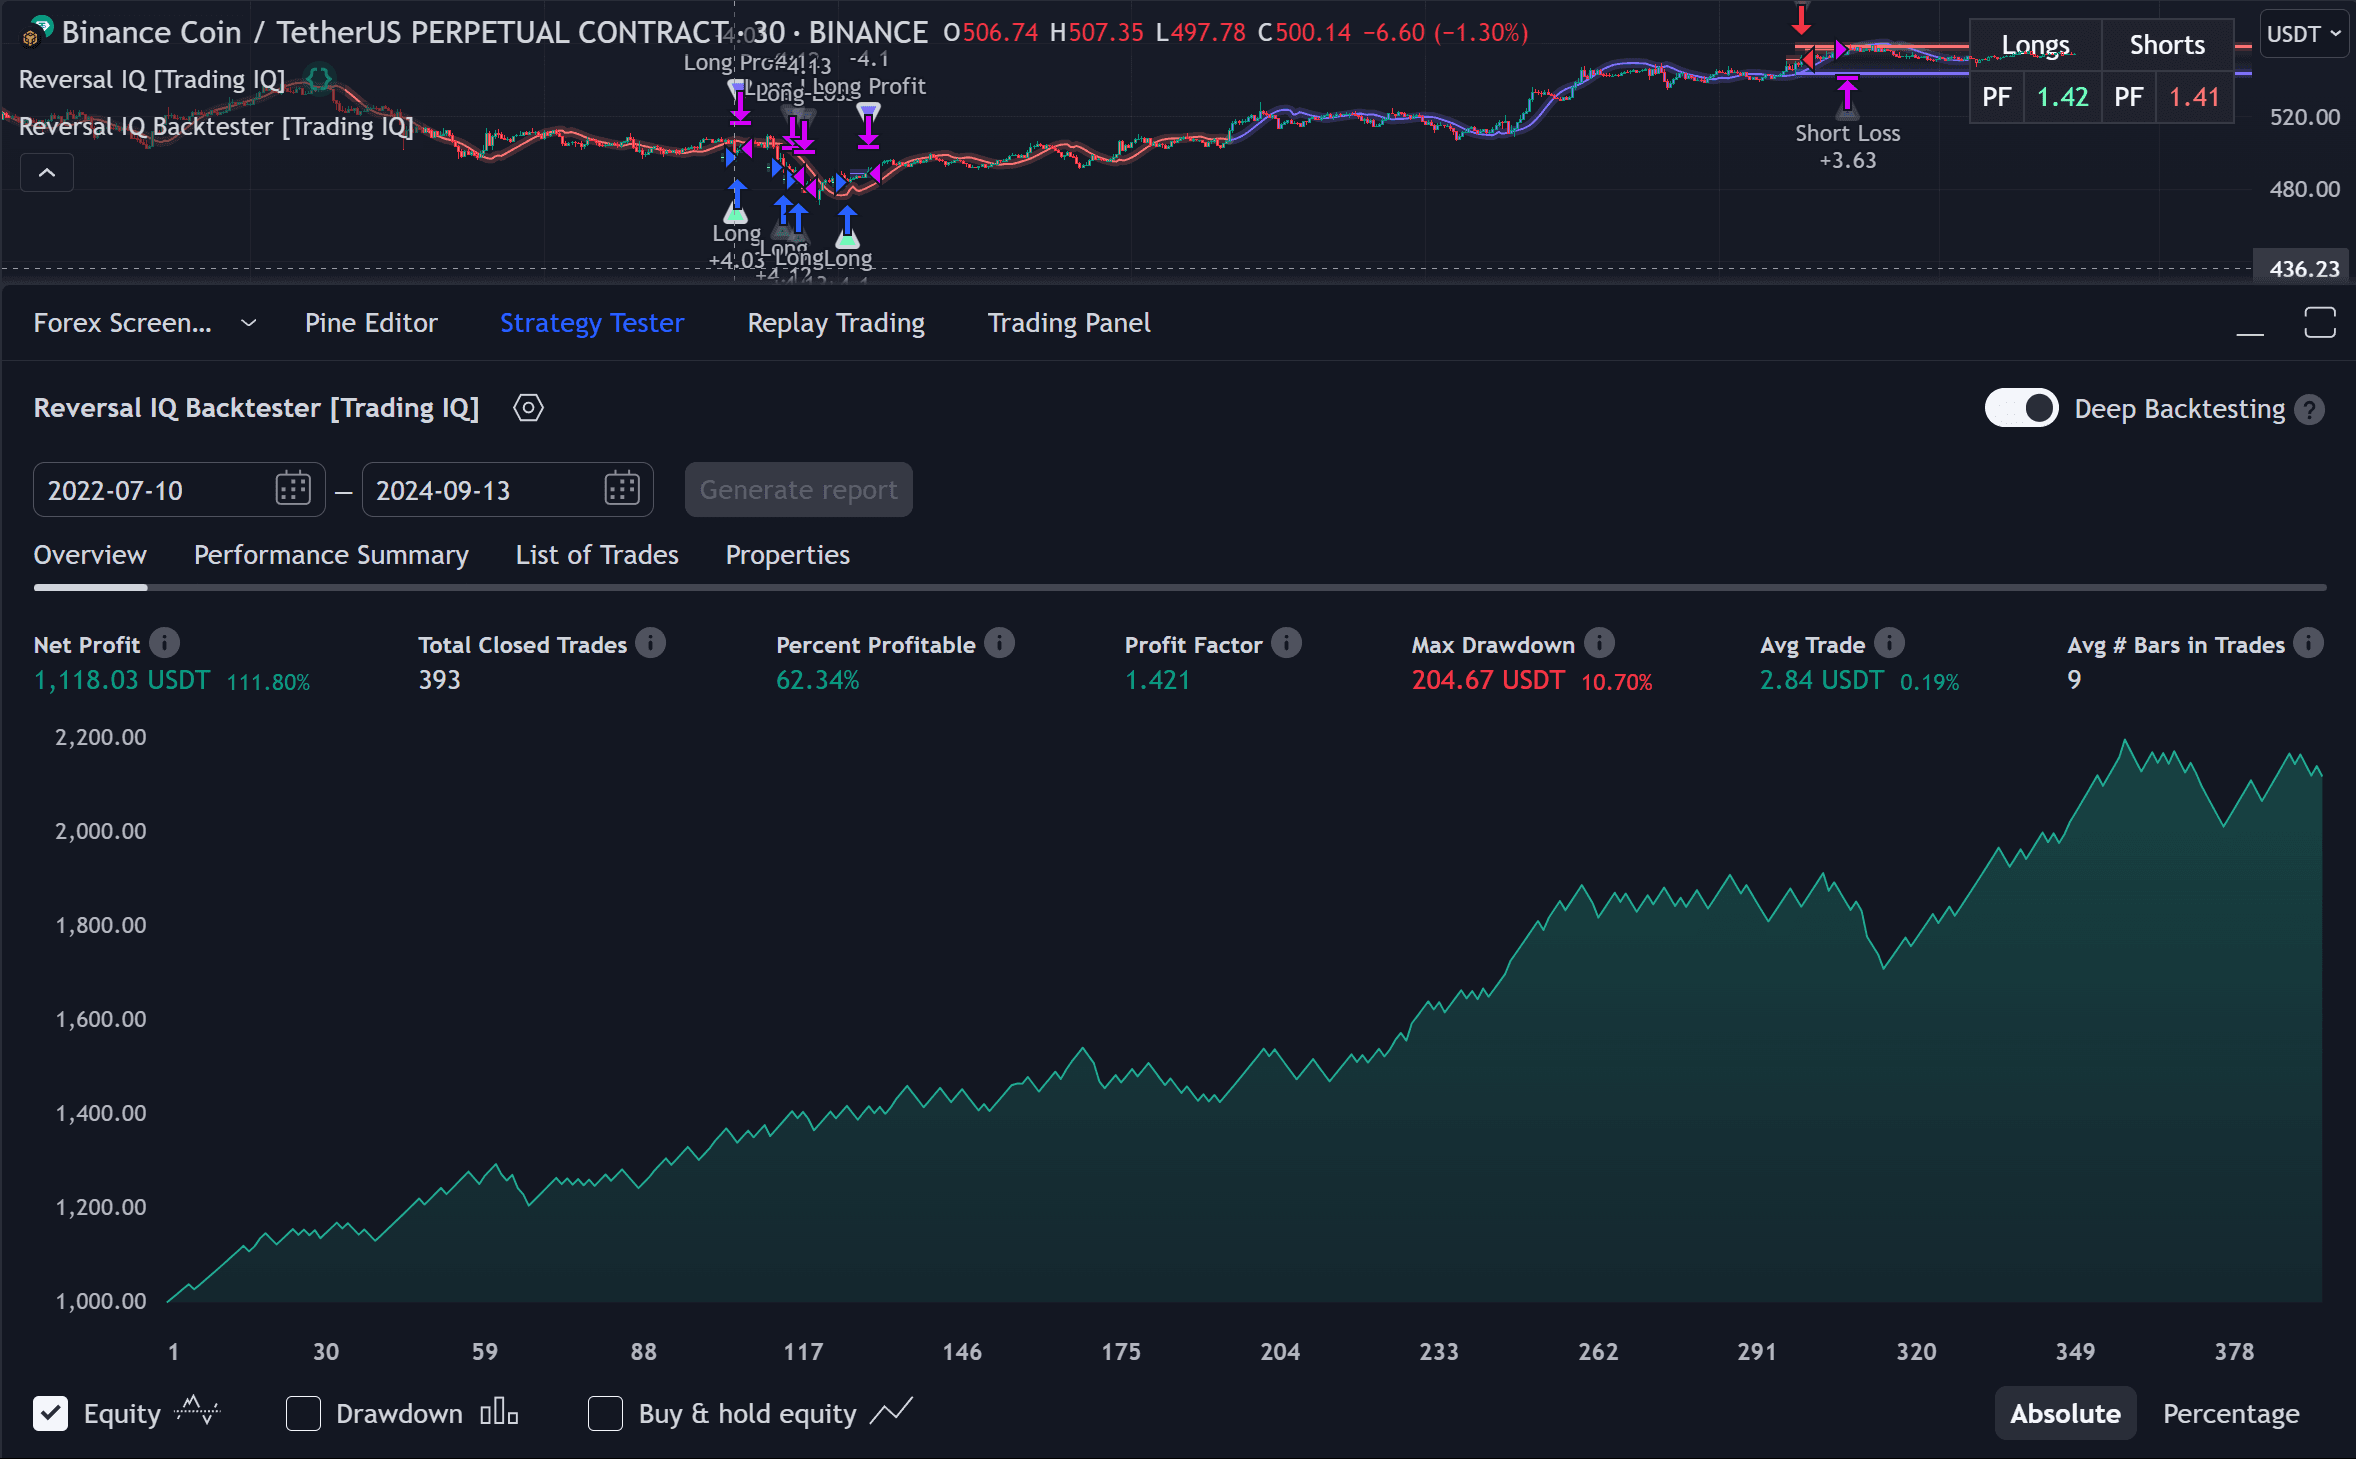Click the Shorts PF value 1.41

[x=2194, y=97]
